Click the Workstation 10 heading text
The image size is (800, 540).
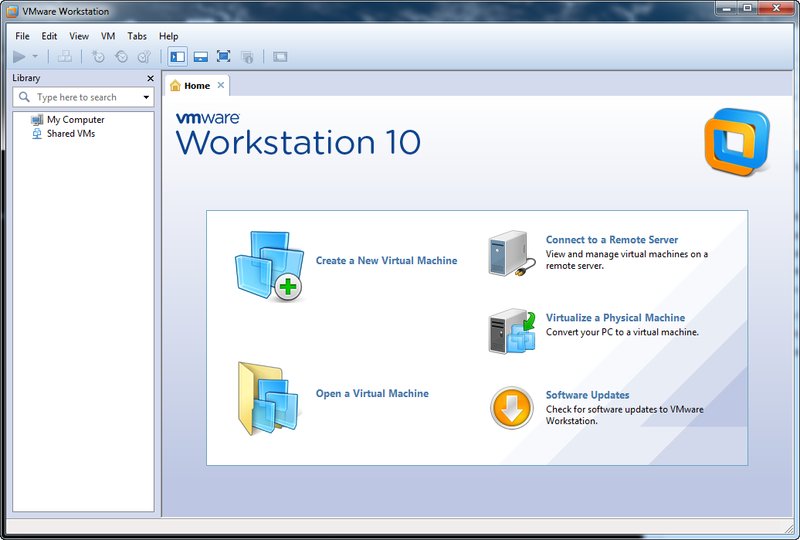point(298,142)
